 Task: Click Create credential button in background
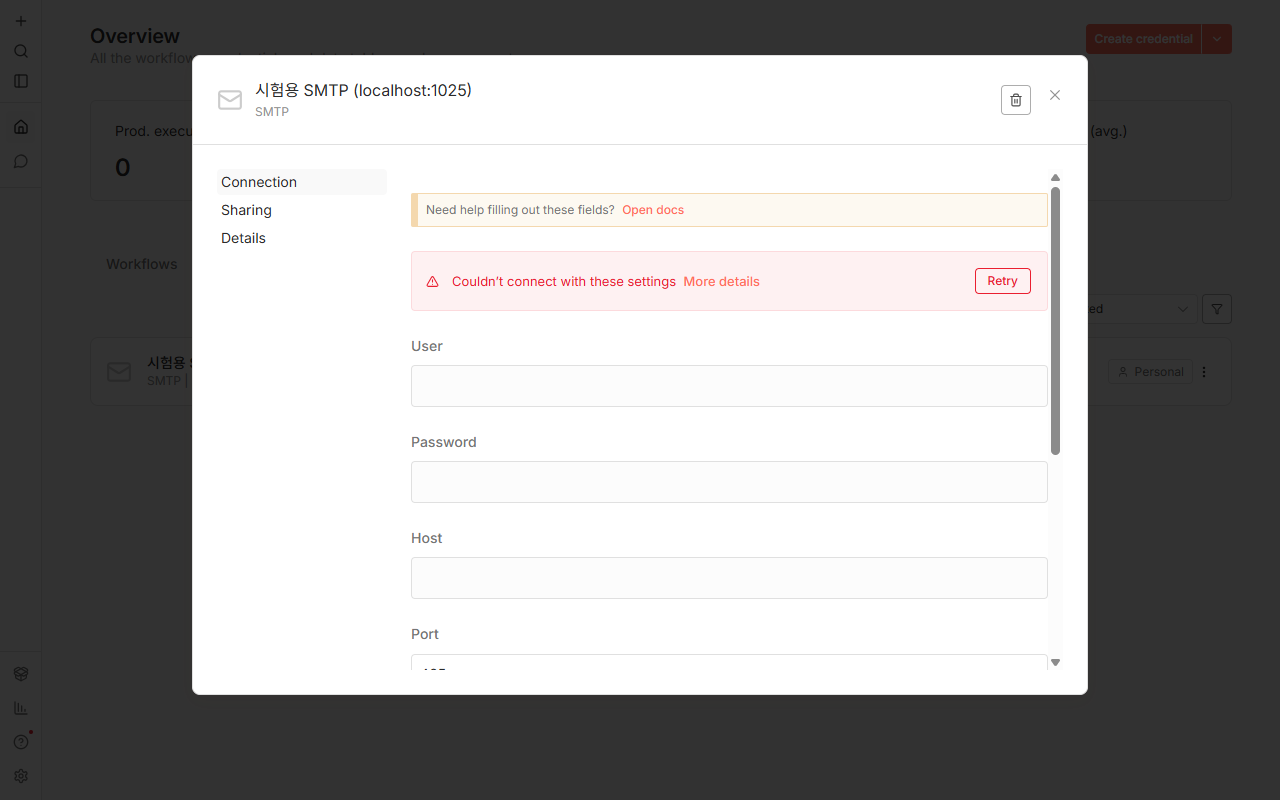pos(1143,39)
